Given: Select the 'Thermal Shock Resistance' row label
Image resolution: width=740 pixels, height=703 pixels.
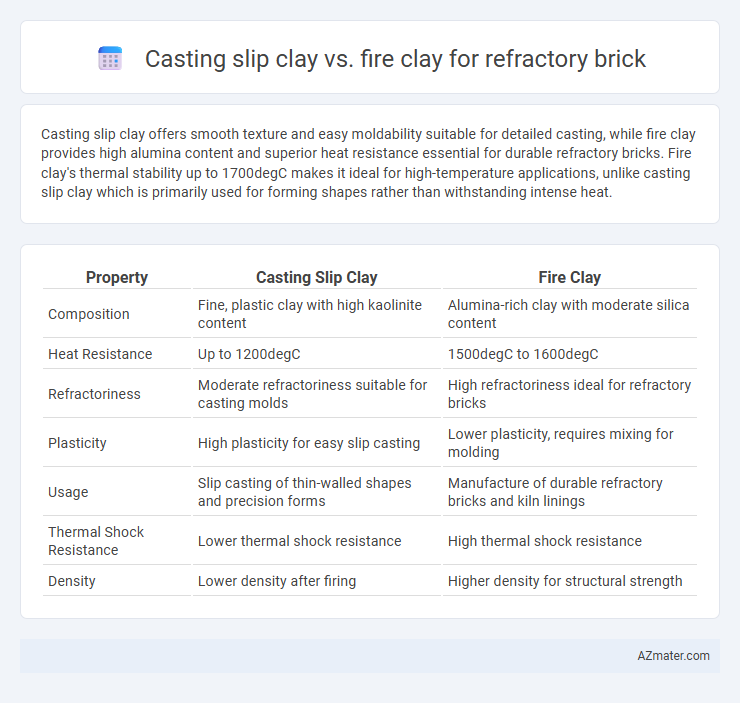Looking at the screenshot, I should click(x=96, y=541).
